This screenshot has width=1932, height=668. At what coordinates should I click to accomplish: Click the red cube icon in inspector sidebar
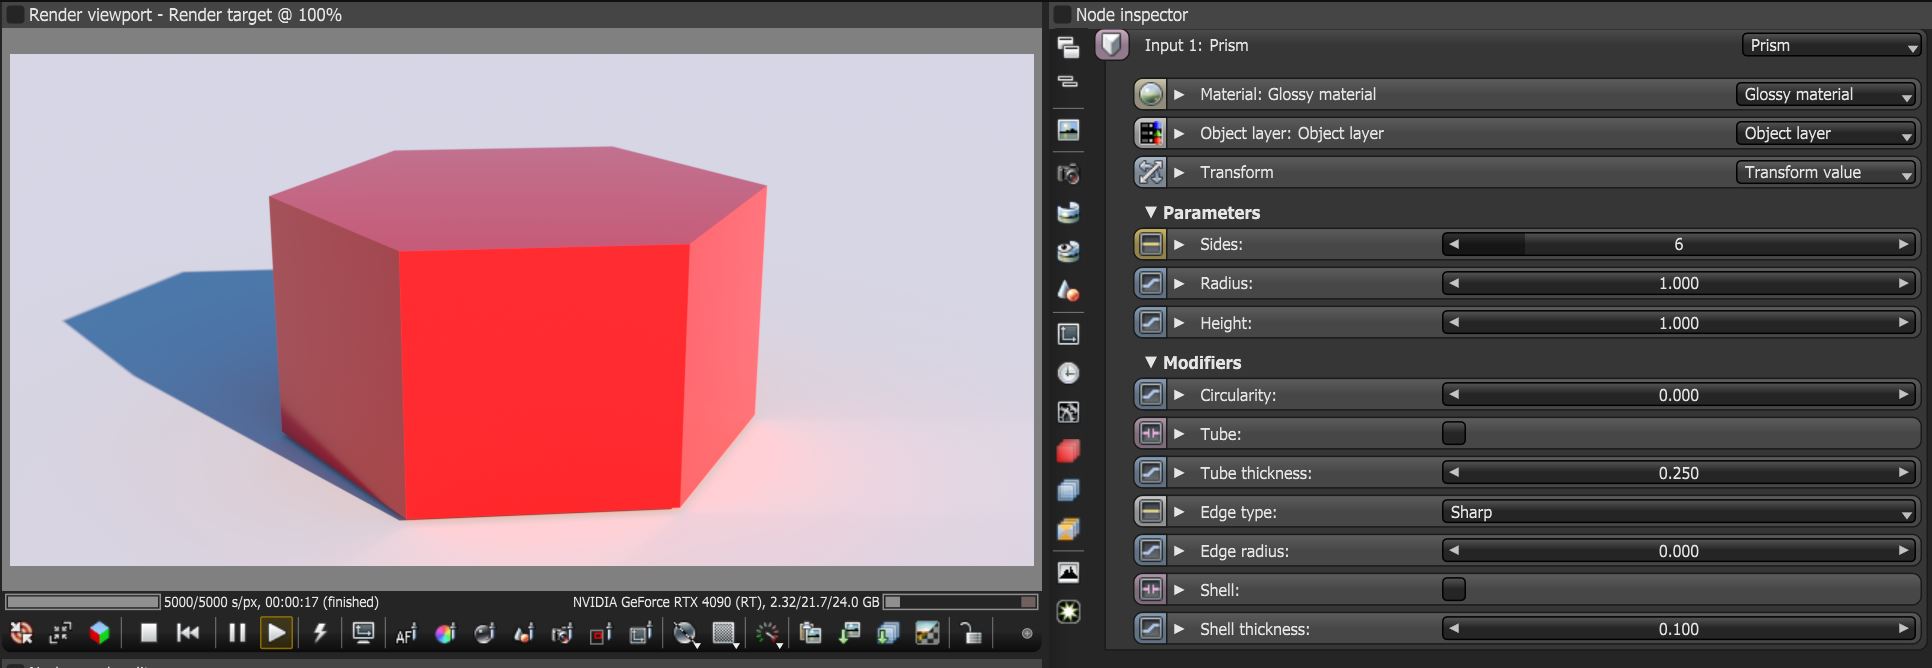[x=1068, y=451]
